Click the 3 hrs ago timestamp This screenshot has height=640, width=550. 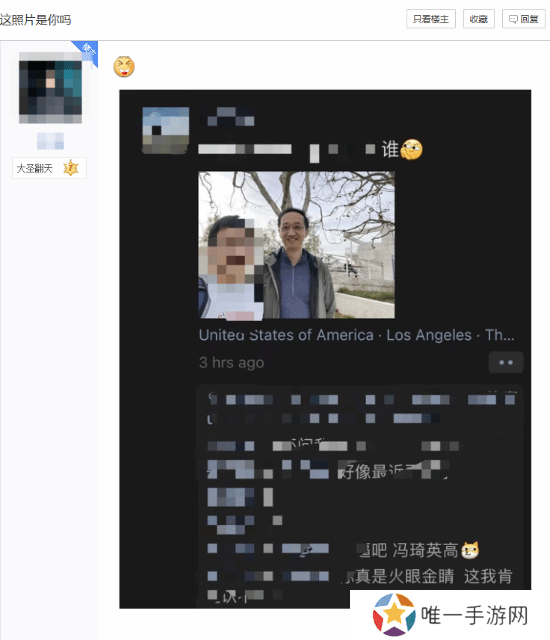[231, 362]
